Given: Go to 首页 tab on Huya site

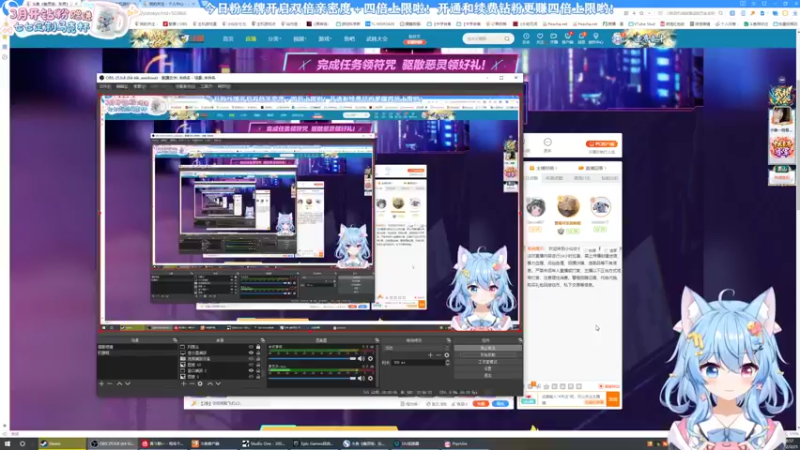Looking at the screenshot, I should (228, 39).
